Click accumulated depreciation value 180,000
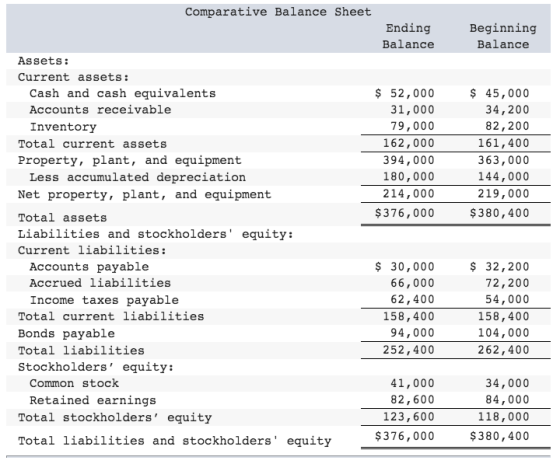Image resolution: width=560 pixels, height=464 pixels. [x=409, y=176]
